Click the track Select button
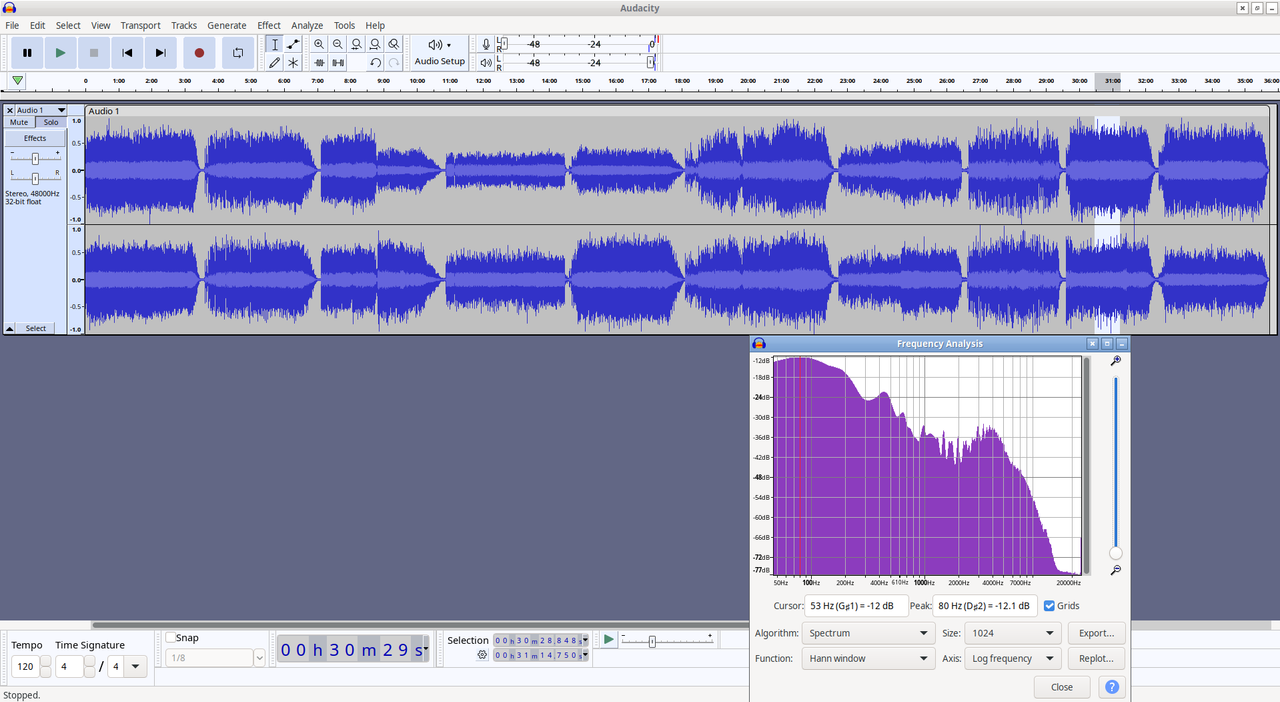The height and width of the screenshot is (702, 1280). [36, 328]
